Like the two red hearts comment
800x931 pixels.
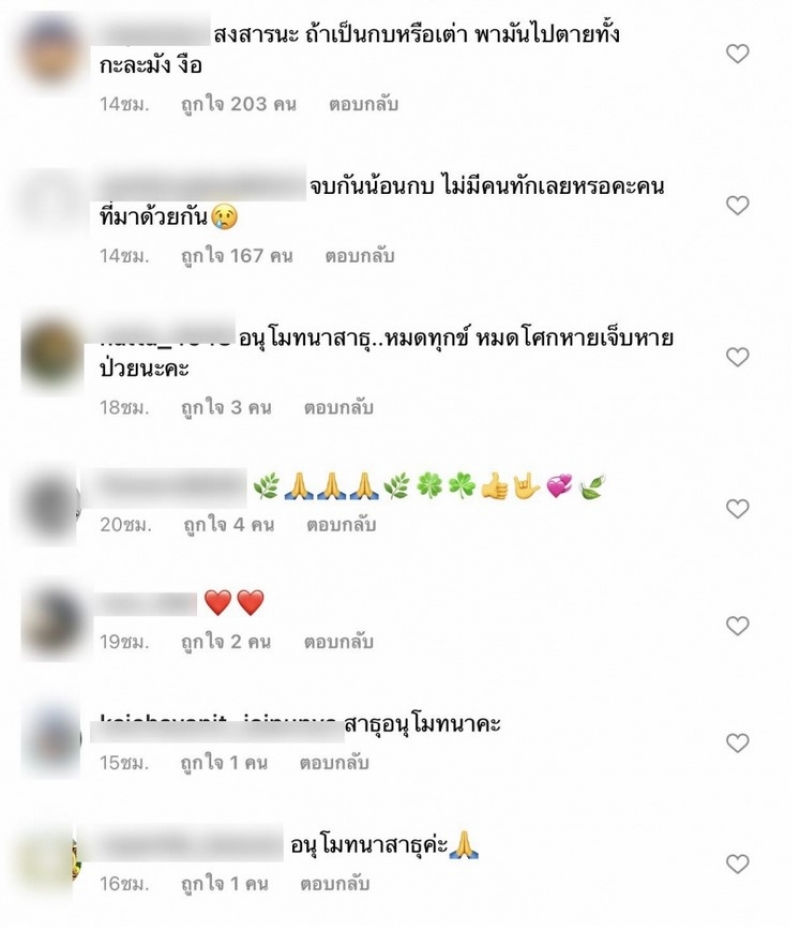[x=737, y=626]
